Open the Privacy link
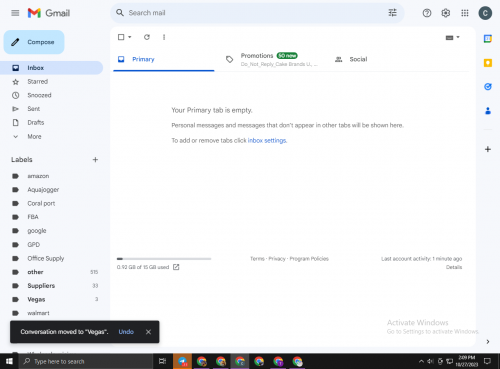Viewport: 500px width, 369px height. pyautogui.click(x=277, y=259)
